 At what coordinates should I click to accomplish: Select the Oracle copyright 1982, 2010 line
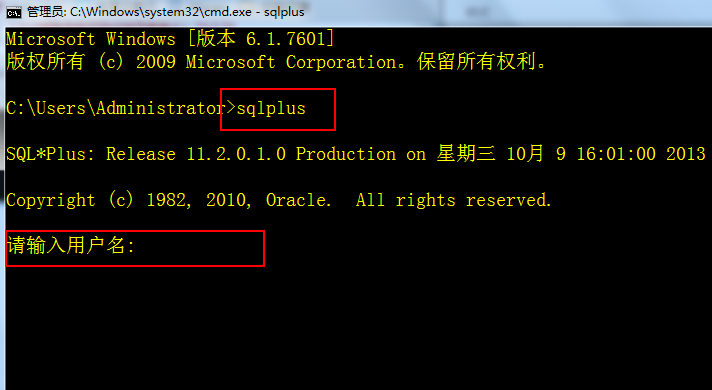point(279,200)
